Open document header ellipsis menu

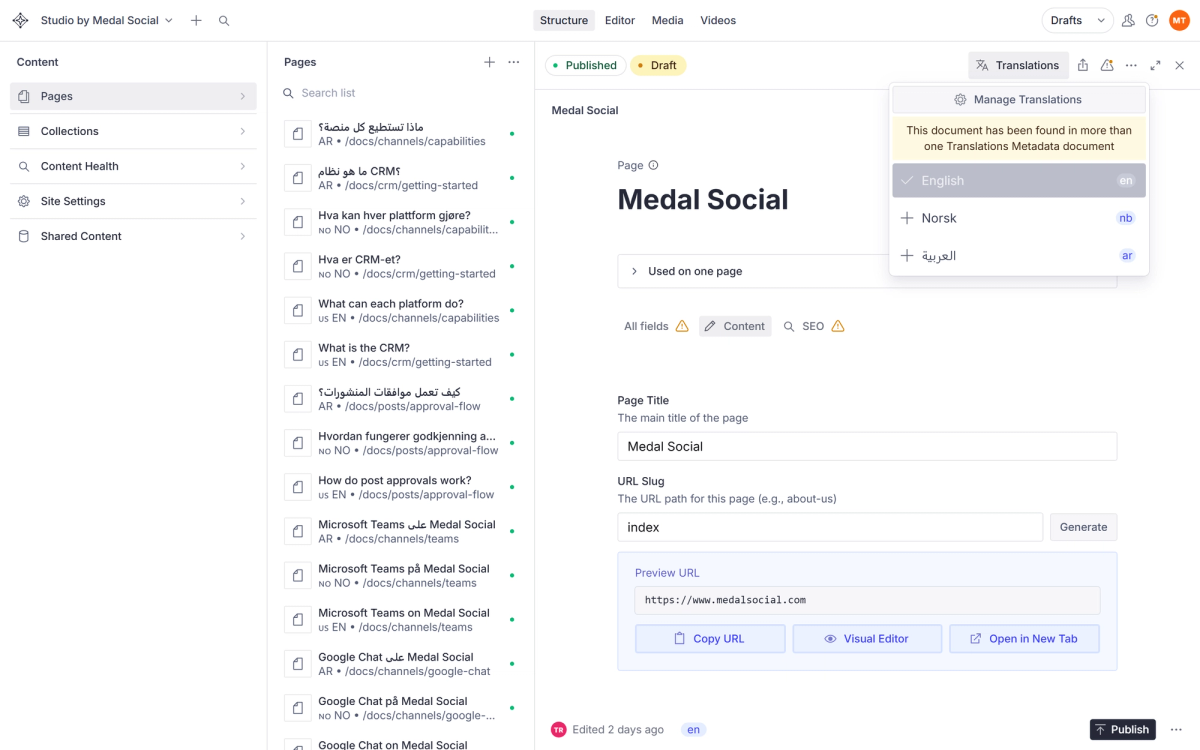pos(1131,65)
